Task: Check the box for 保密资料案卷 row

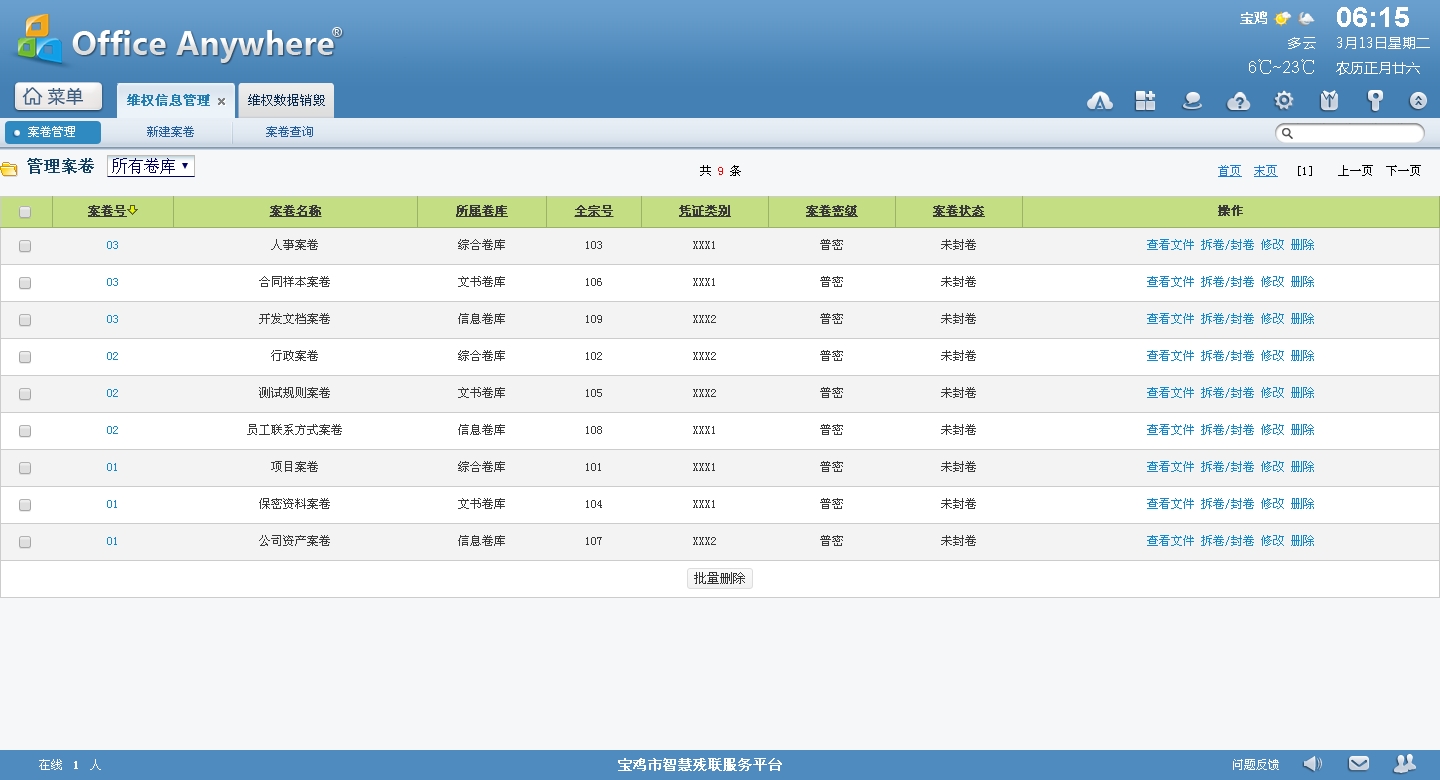Action: (25, 505)
